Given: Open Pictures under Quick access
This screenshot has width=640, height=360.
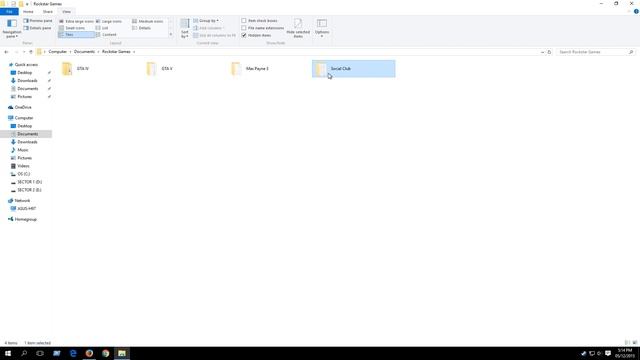Looking at the screenshot, I should [24, 97].
